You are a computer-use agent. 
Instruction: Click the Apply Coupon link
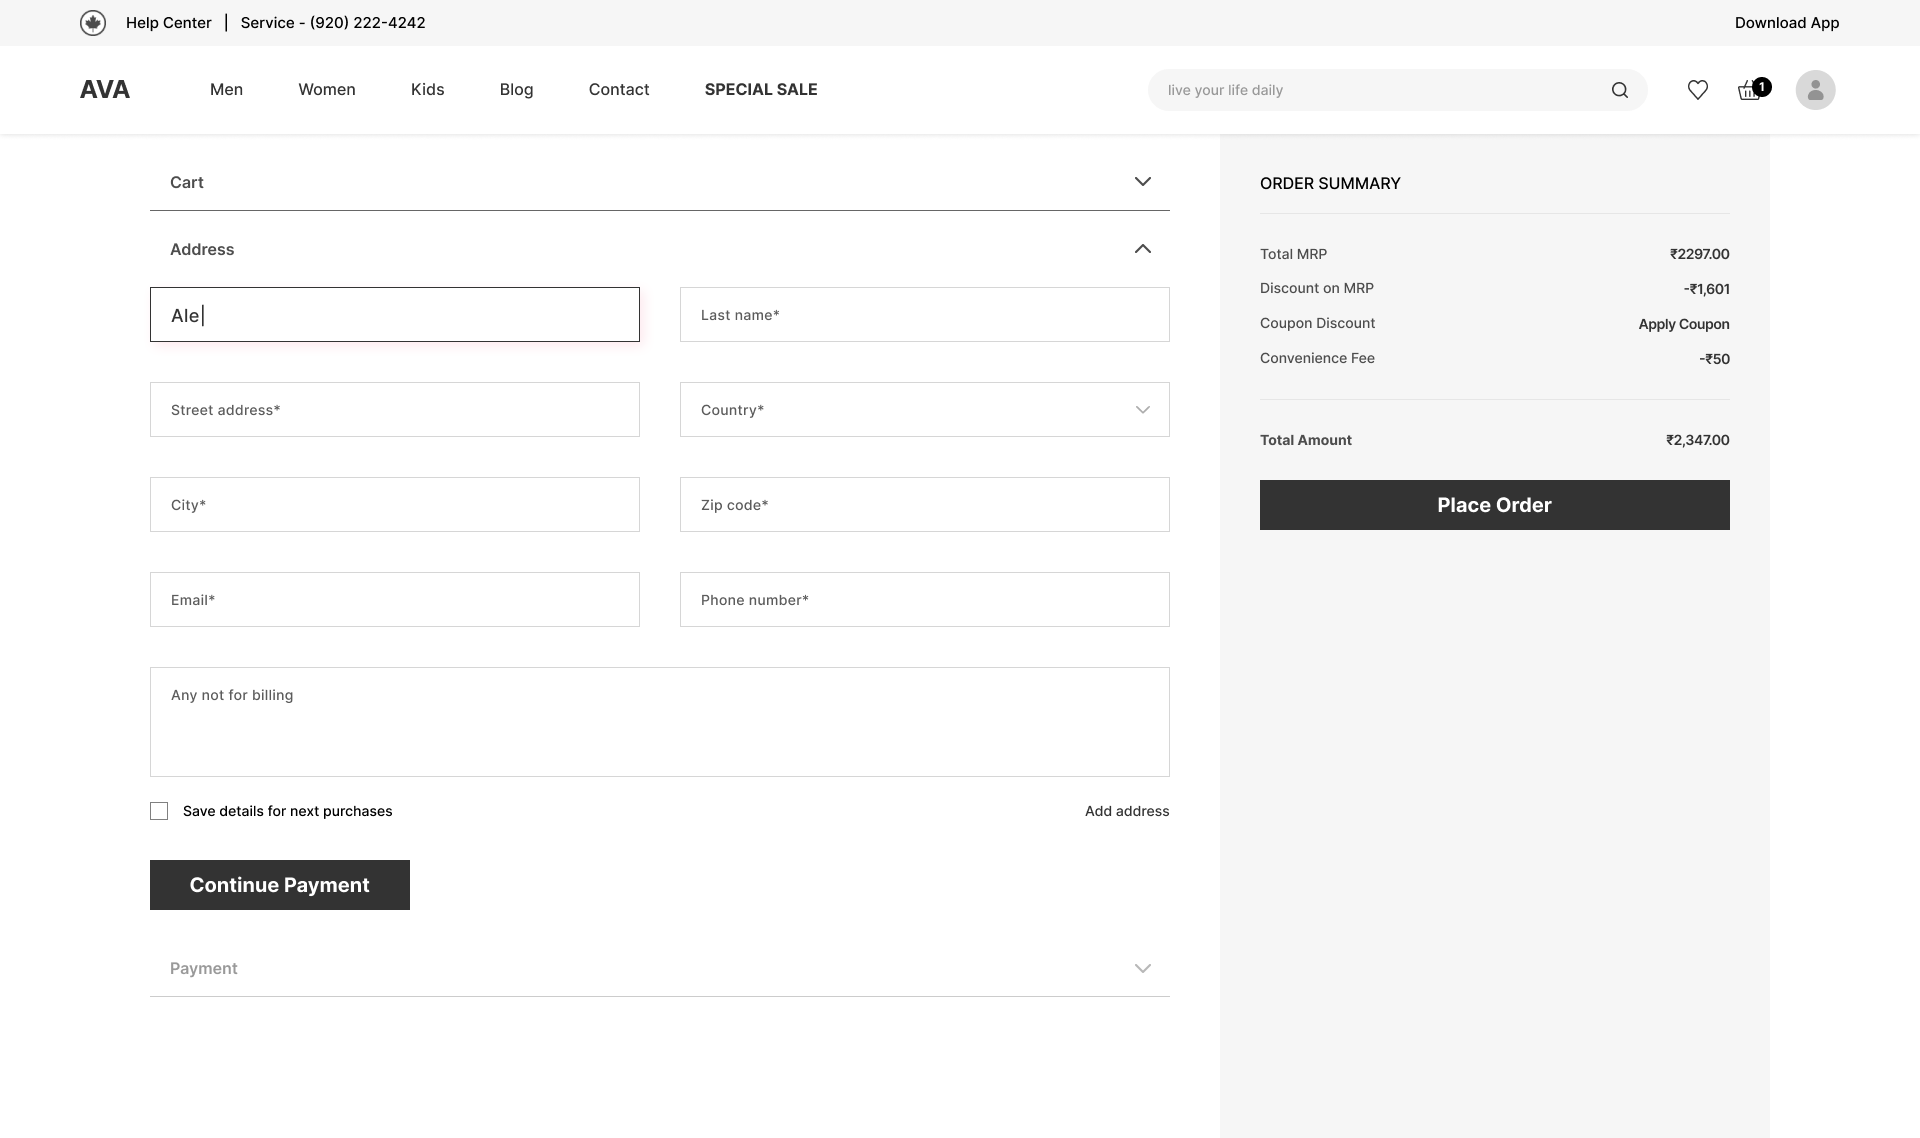(x=1683, y=324)
